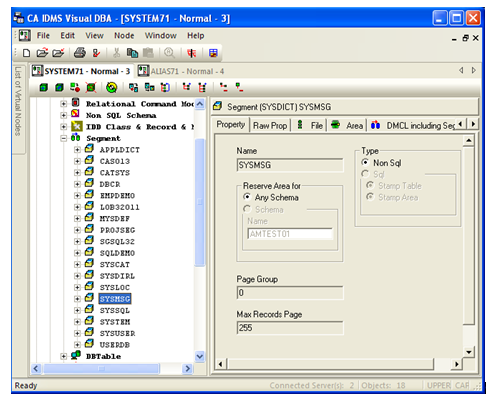
Task: Click the tree horizontal scrollbar thumb
Action: click(x=102, y=368)
